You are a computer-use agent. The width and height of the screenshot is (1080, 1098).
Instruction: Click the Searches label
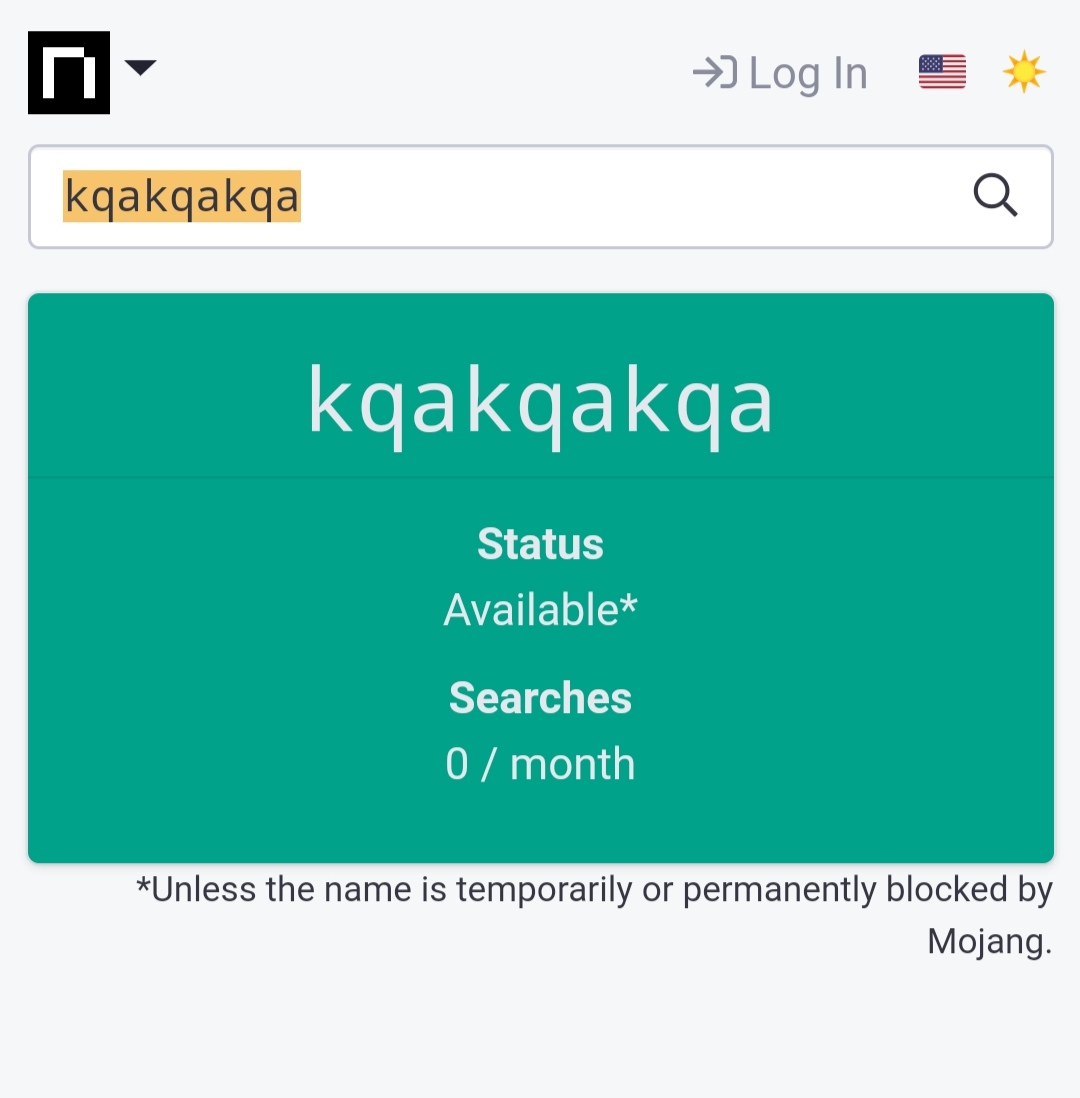[x=540, y=698]
